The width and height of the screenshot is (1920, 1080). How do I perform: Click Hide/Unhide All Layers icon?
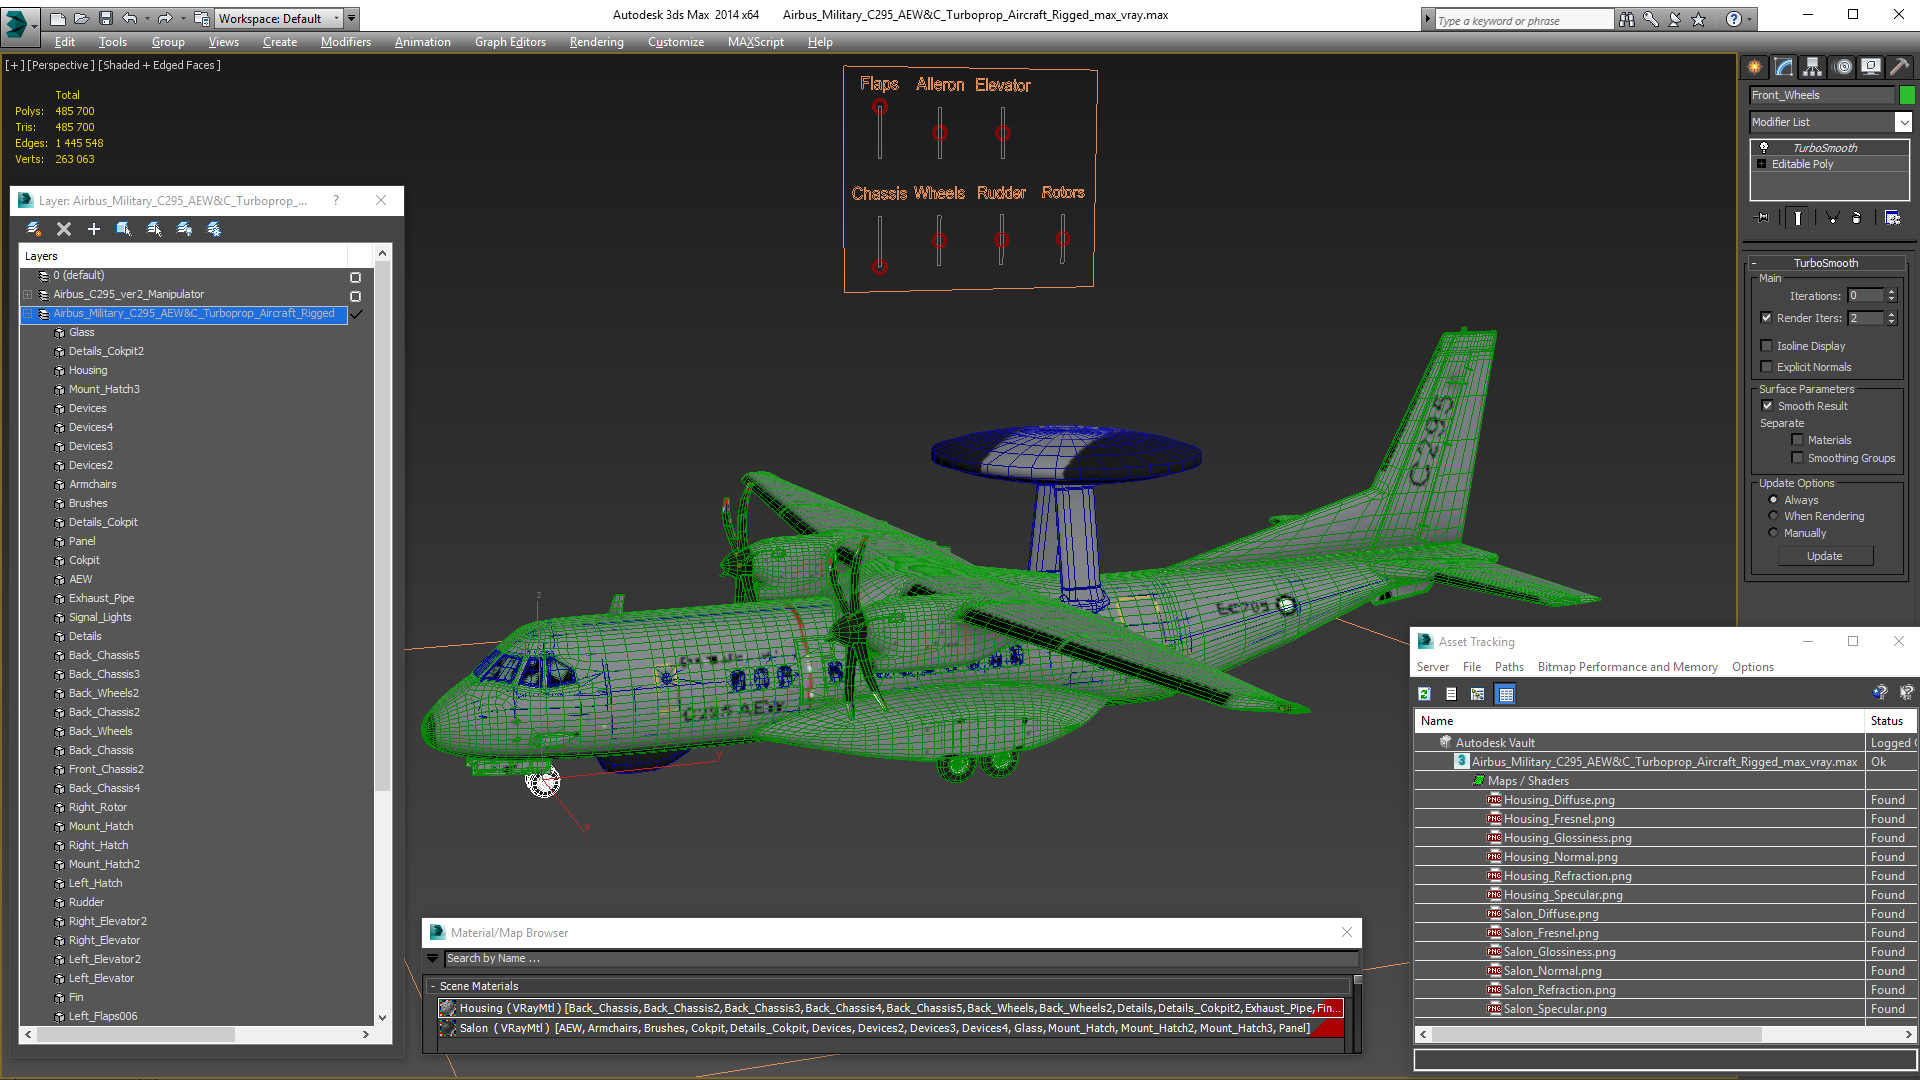tap(184, 229)
